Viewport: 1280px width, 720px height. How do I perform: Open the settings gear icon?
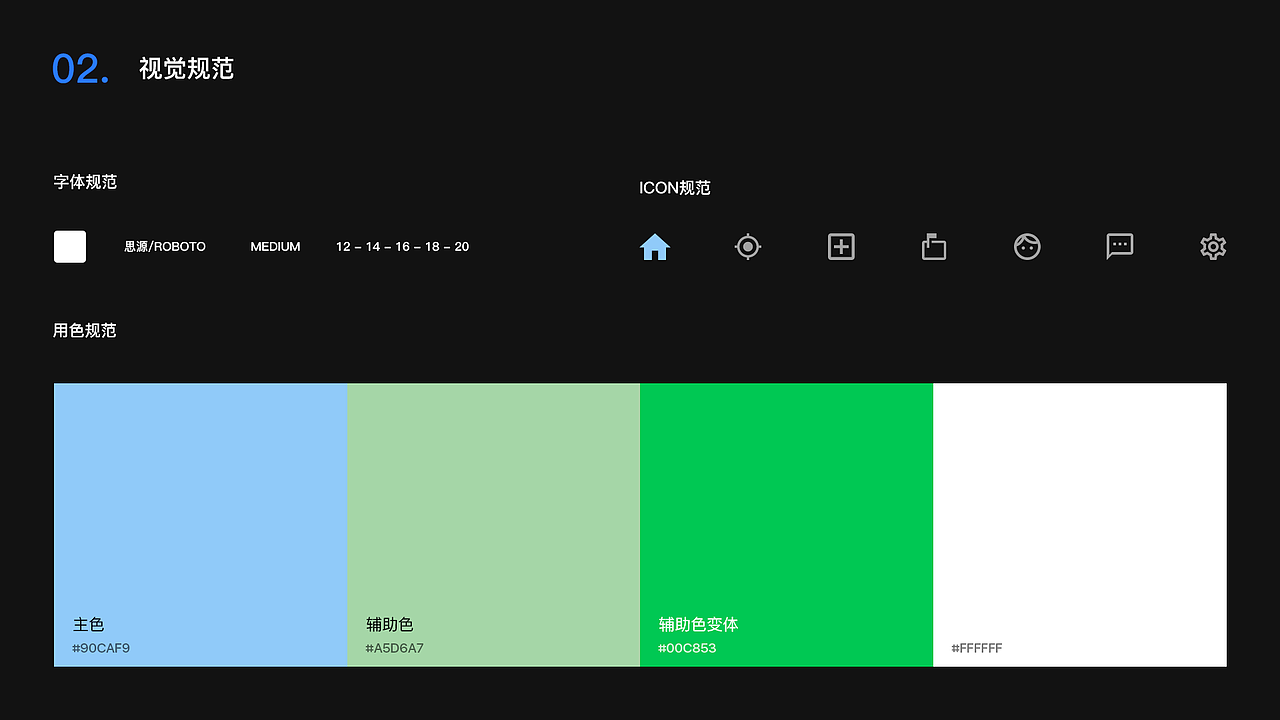click(x=1213, y=246)
